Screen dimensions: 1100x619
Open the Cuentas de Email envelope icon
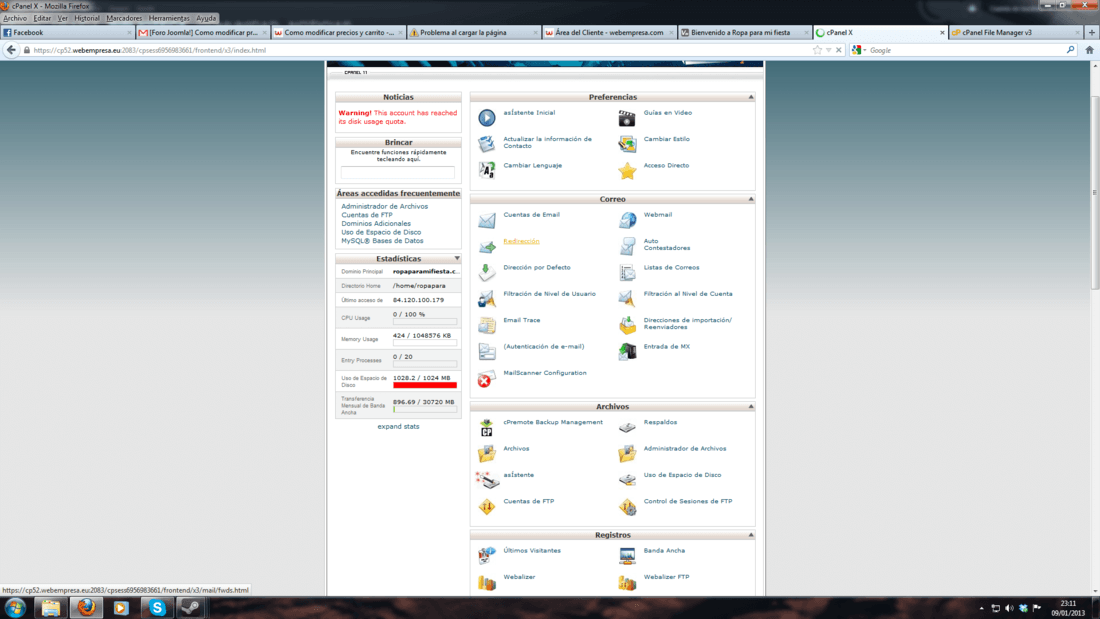pos(487,220)
